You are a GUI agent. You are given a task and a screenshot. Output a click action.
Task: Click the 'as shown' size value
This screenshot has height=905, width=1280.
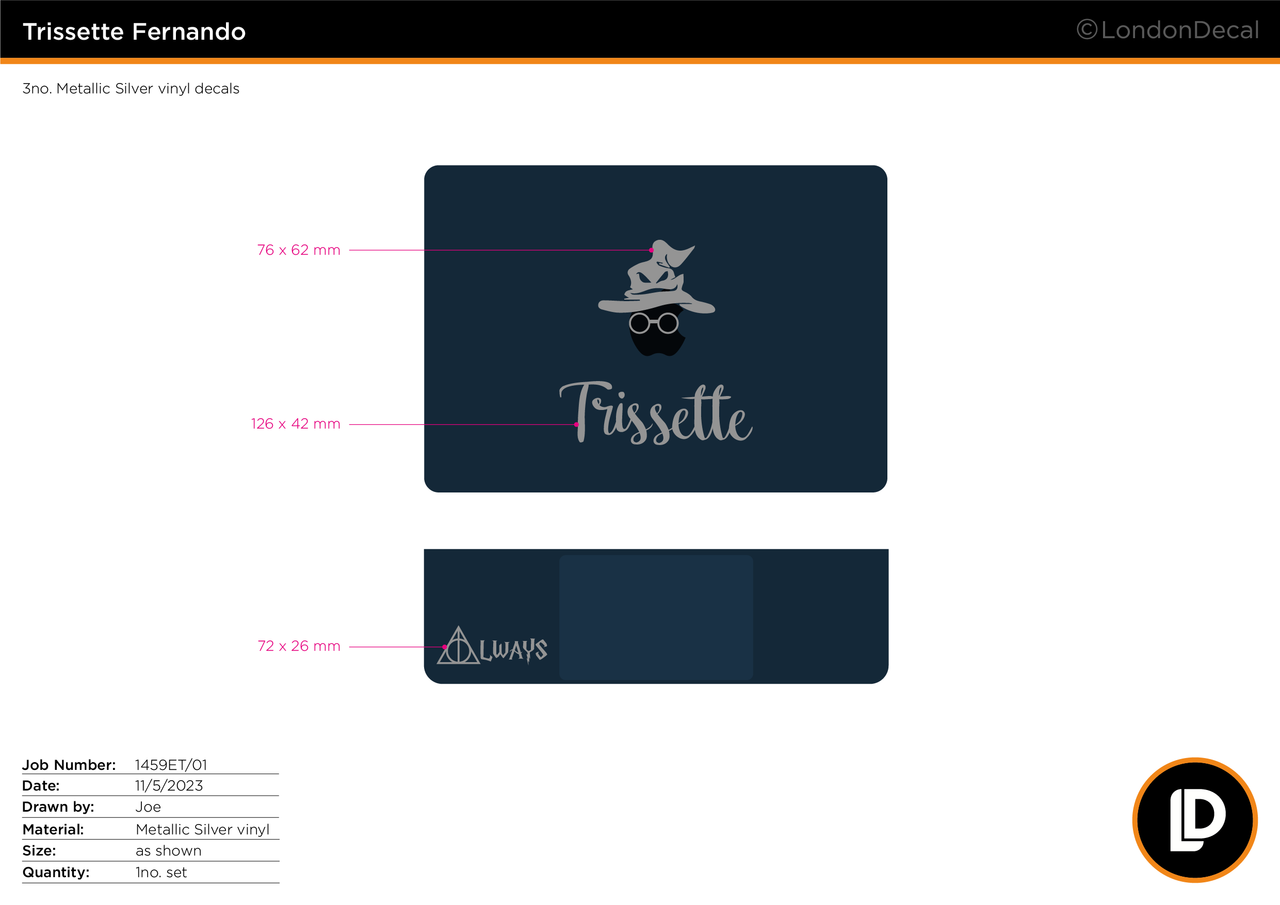coord(169,851)
